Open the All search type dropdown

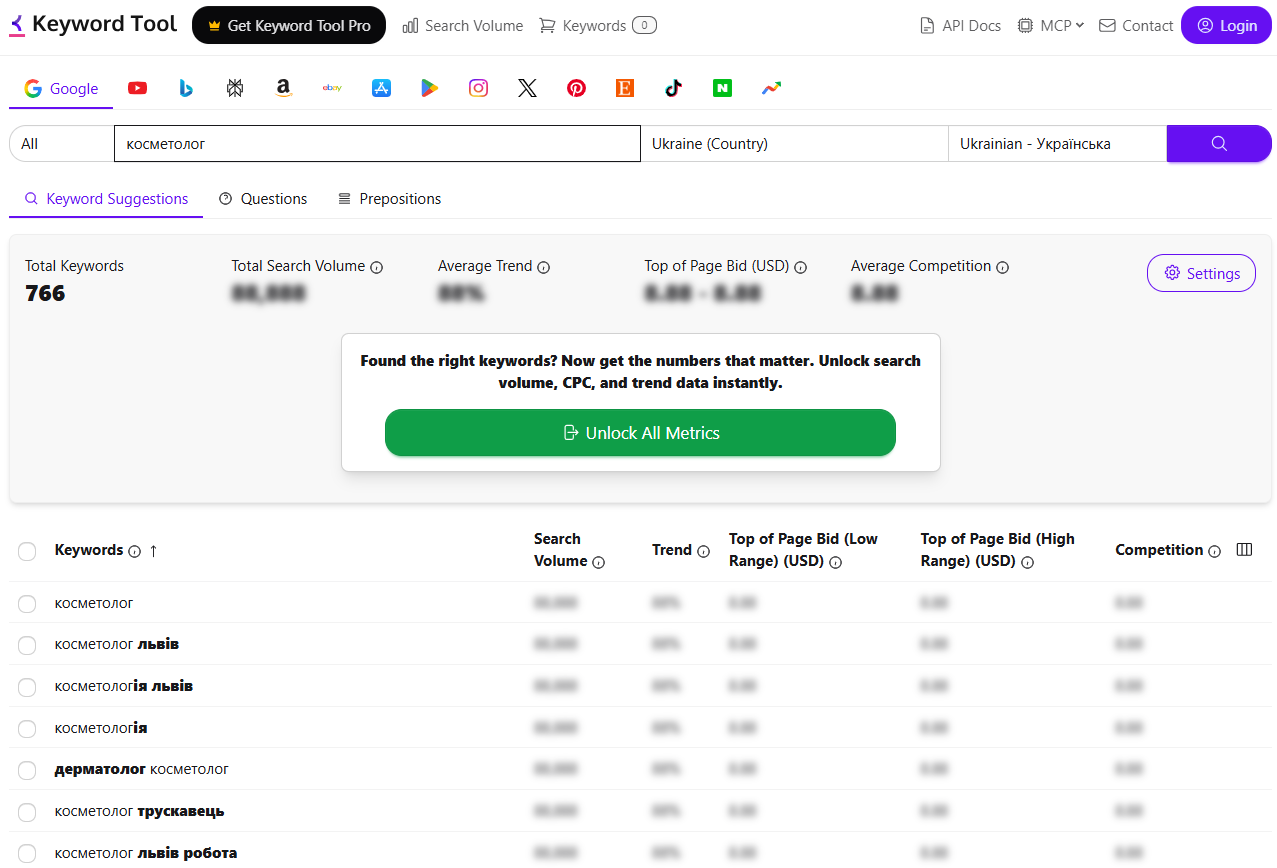pos(62,143)
